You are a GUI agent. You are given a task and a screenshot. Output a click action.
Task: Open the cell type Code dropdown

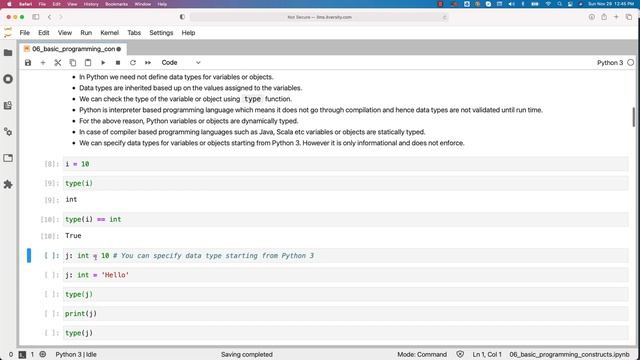tap(181, 63)
